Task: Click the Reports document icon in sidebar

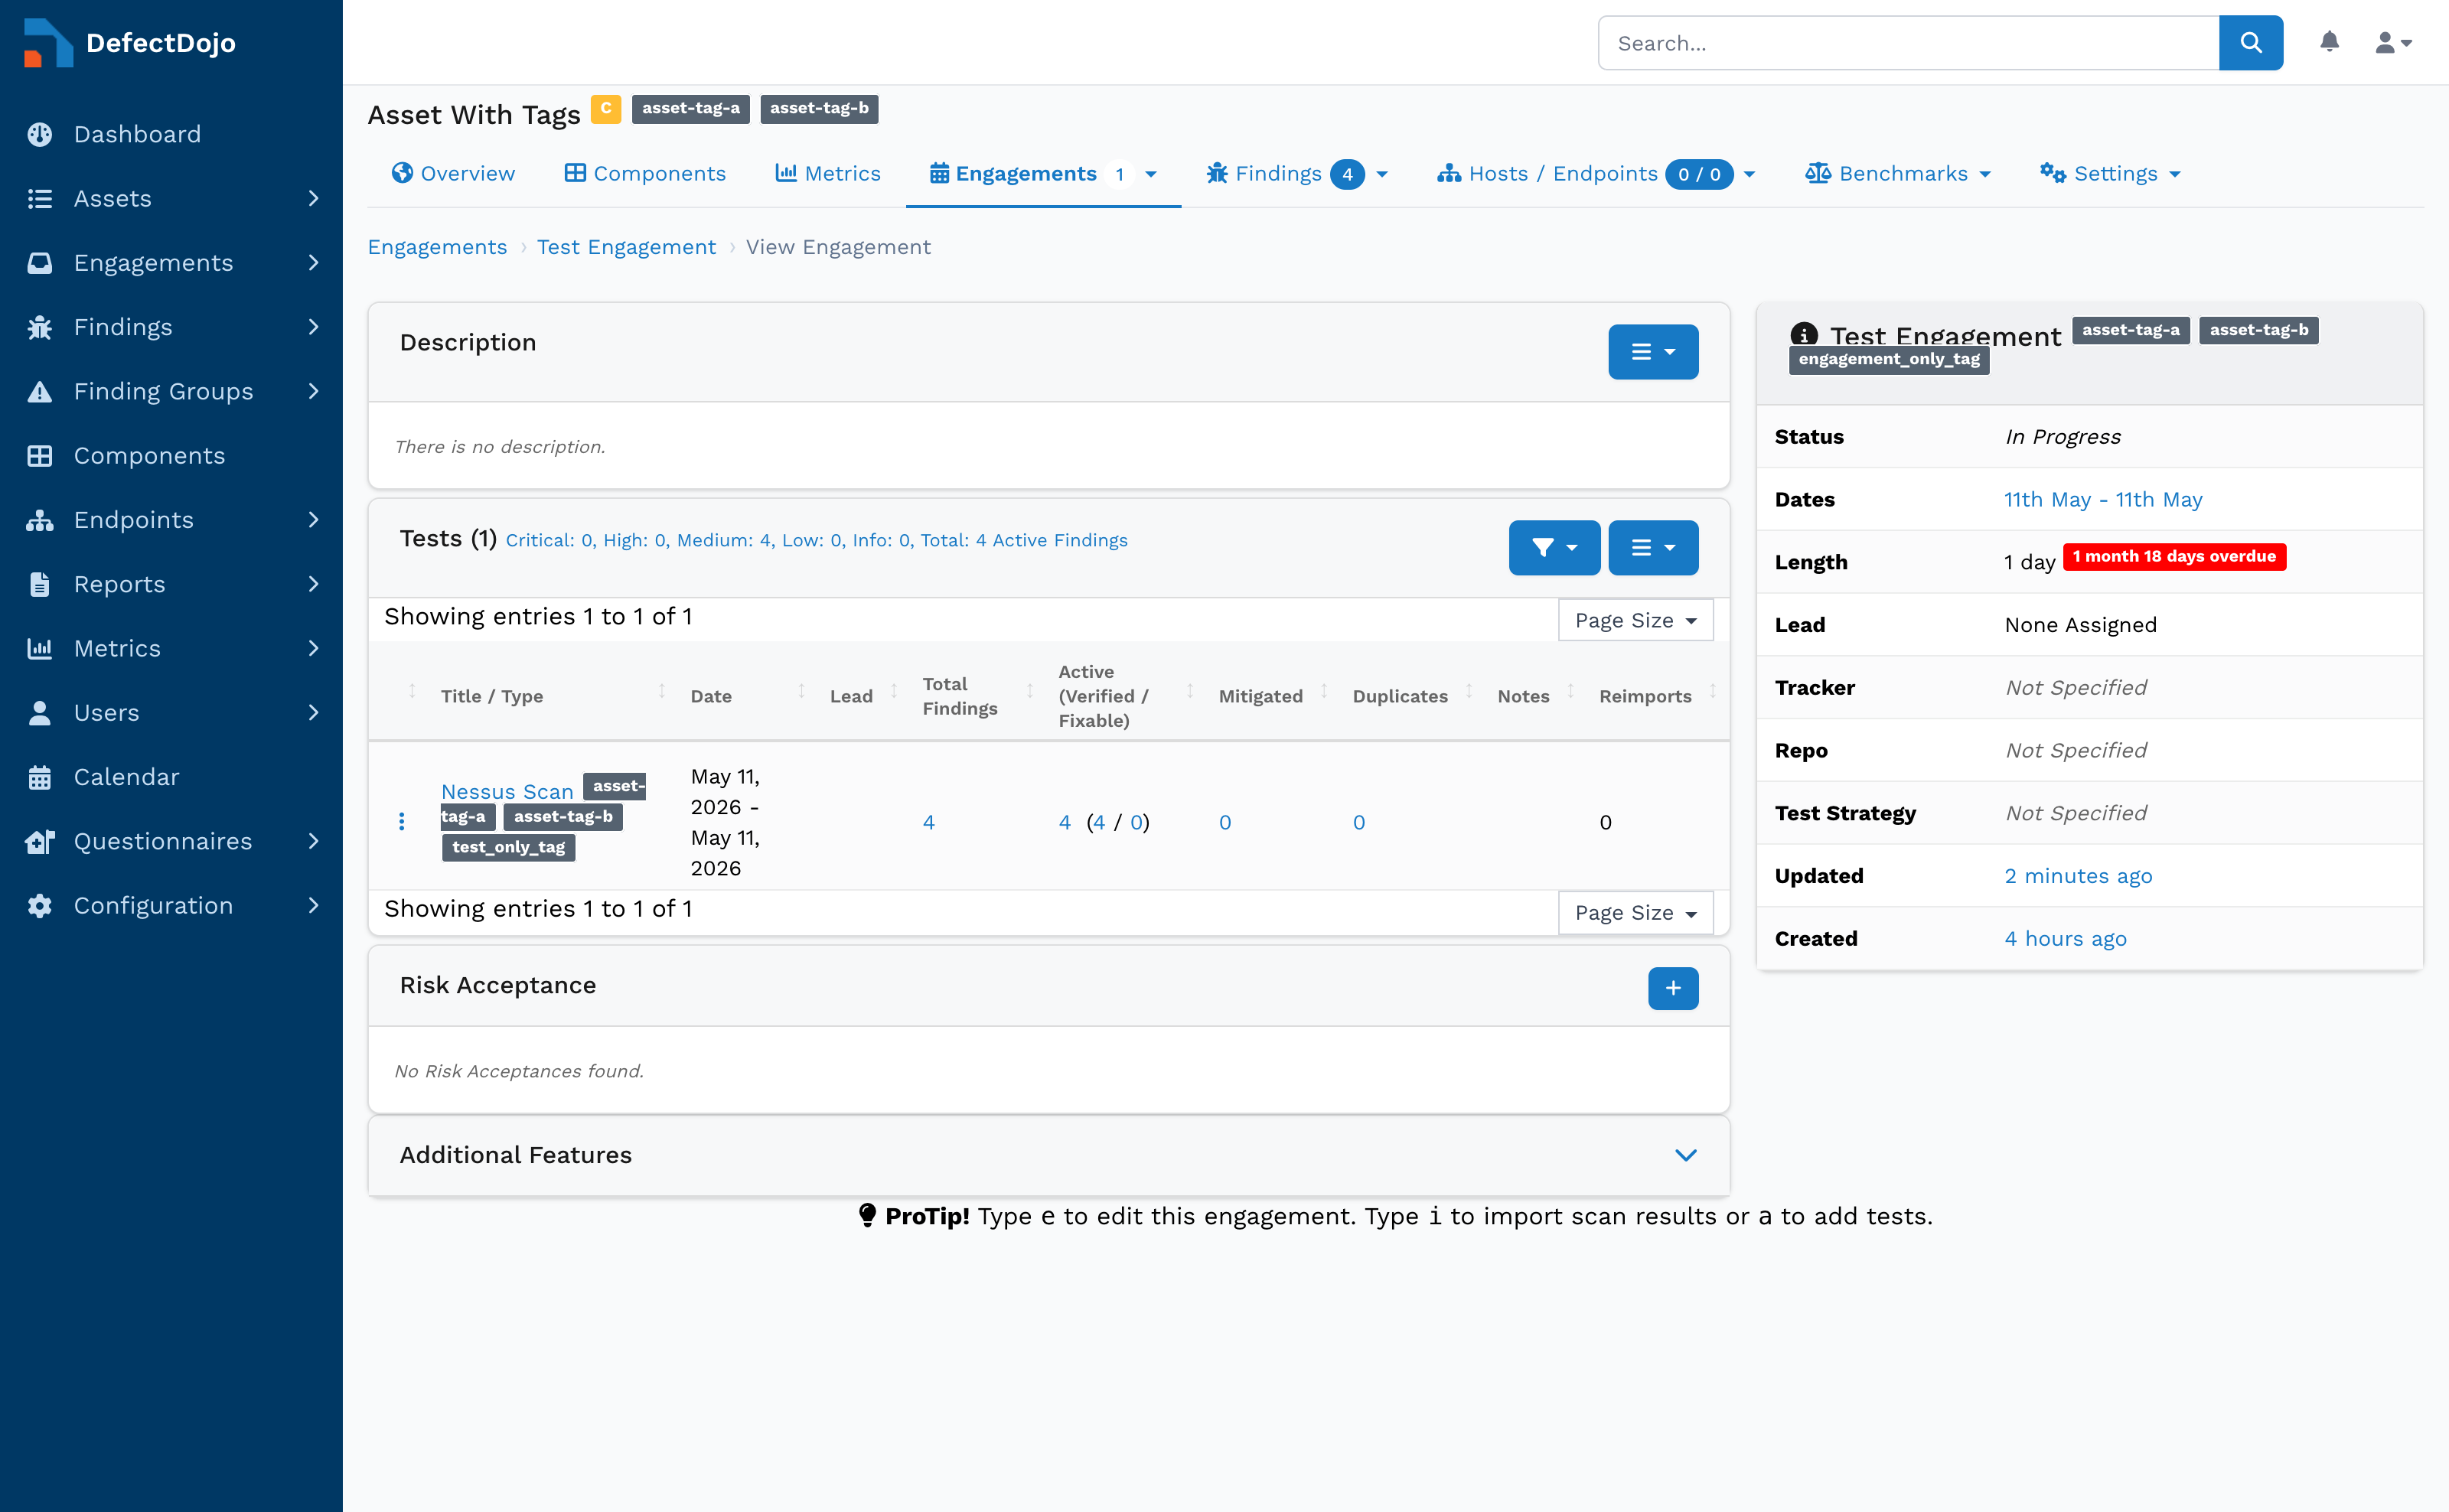Action: (40, 584)
